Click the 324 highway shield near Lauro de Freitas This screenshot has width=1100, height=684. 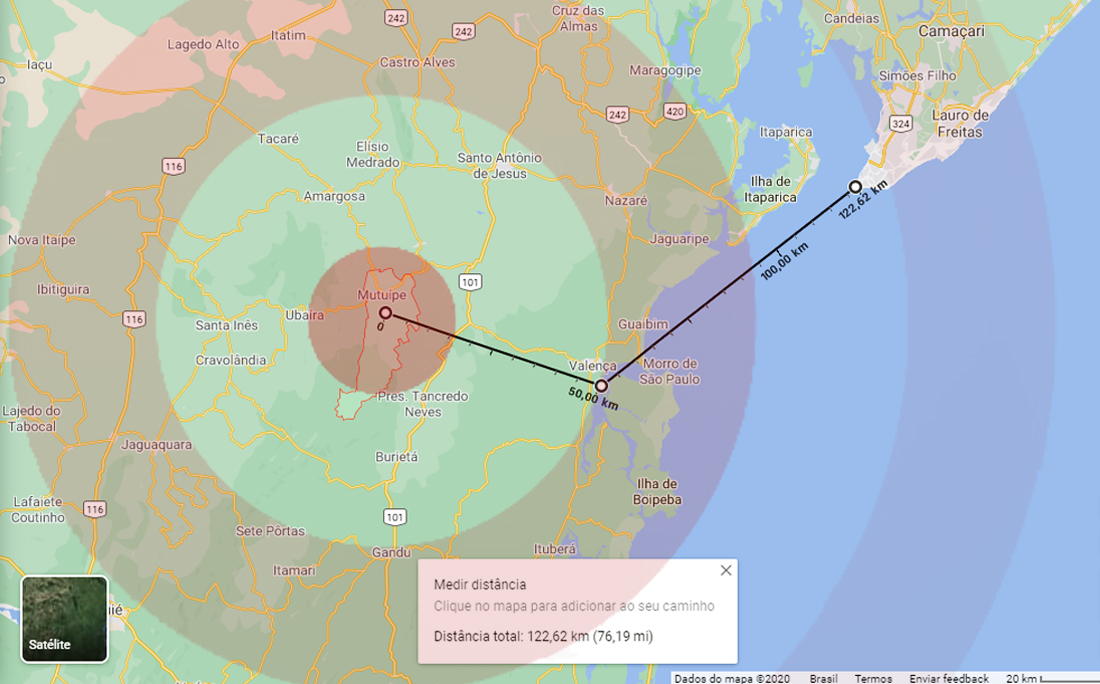(x=901, y=124)
